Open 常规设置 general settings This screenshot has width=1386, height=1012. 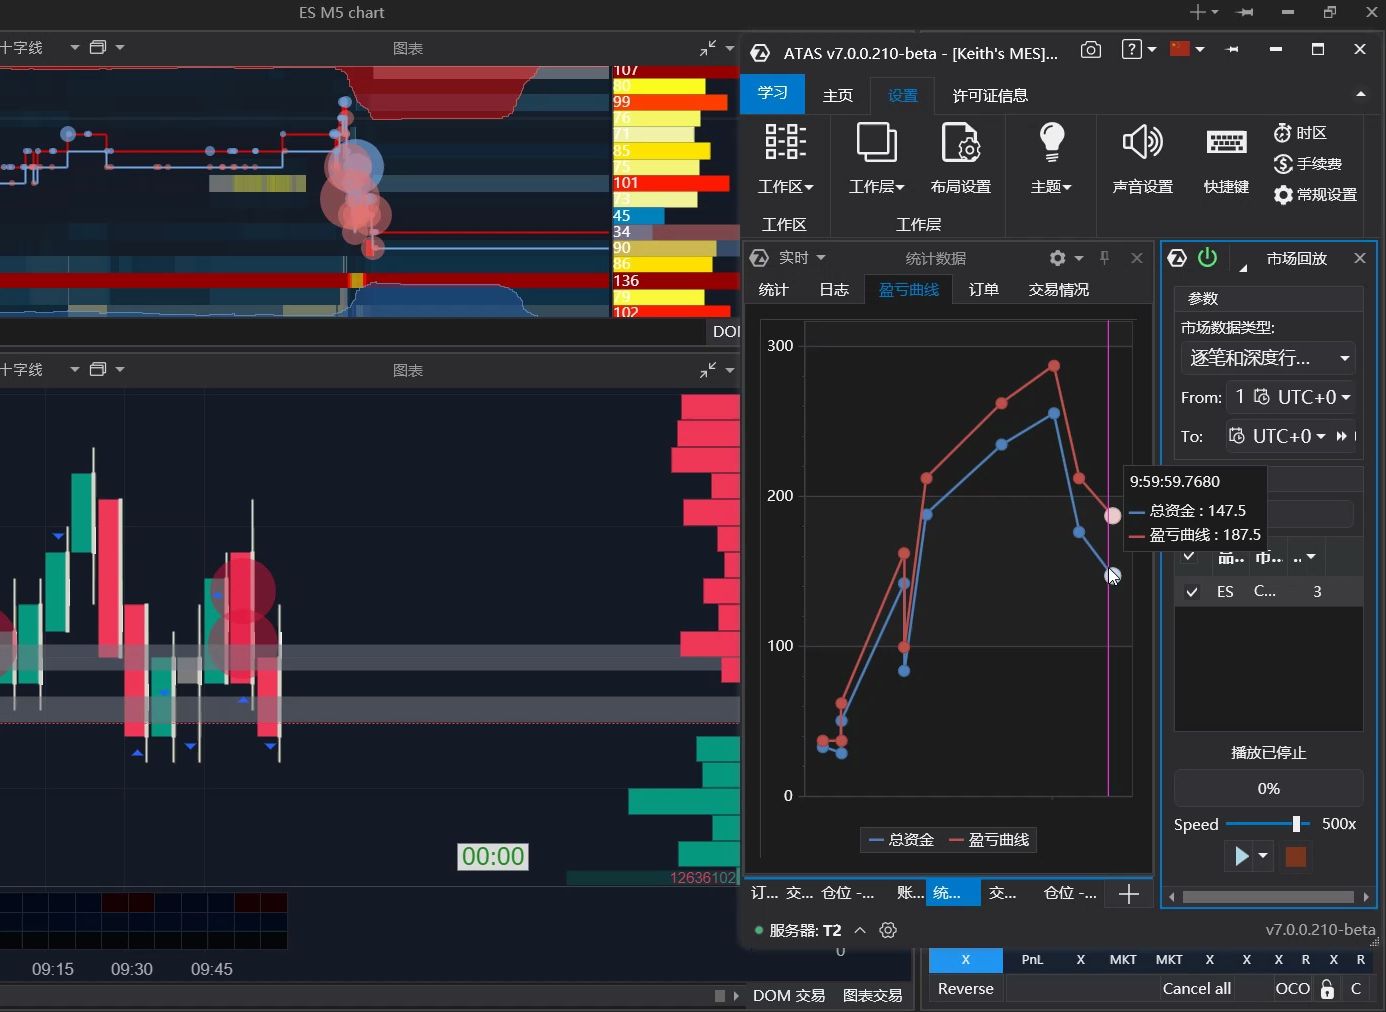pos(1315,195)
